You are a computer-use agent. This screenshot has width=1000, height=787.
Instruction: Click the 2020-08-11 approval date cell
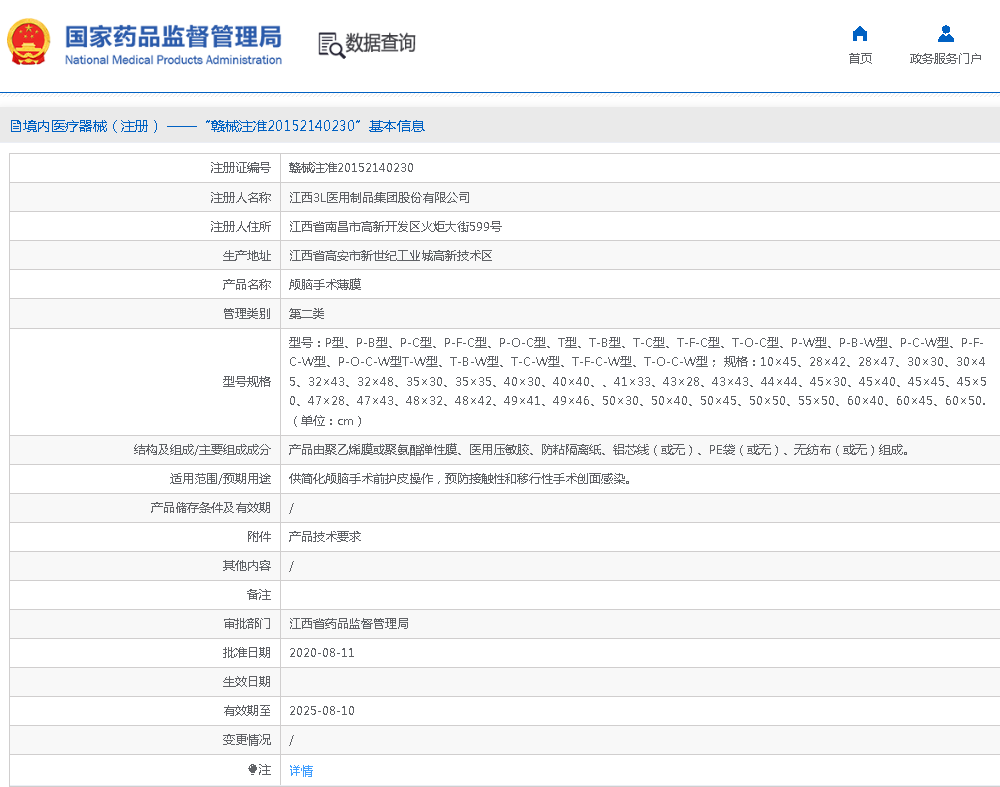tap(320, 652)
